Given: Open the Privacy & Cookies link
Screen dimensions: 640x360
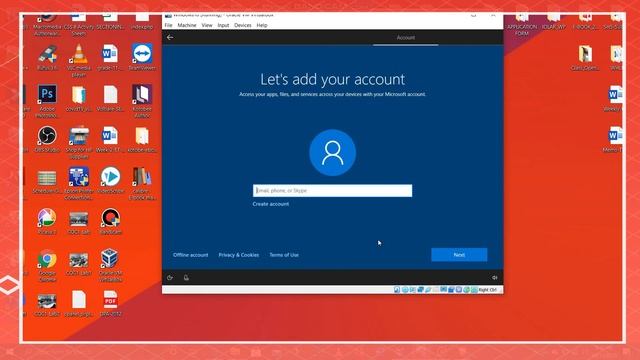Looking at the screenshot, I should 239,255.
